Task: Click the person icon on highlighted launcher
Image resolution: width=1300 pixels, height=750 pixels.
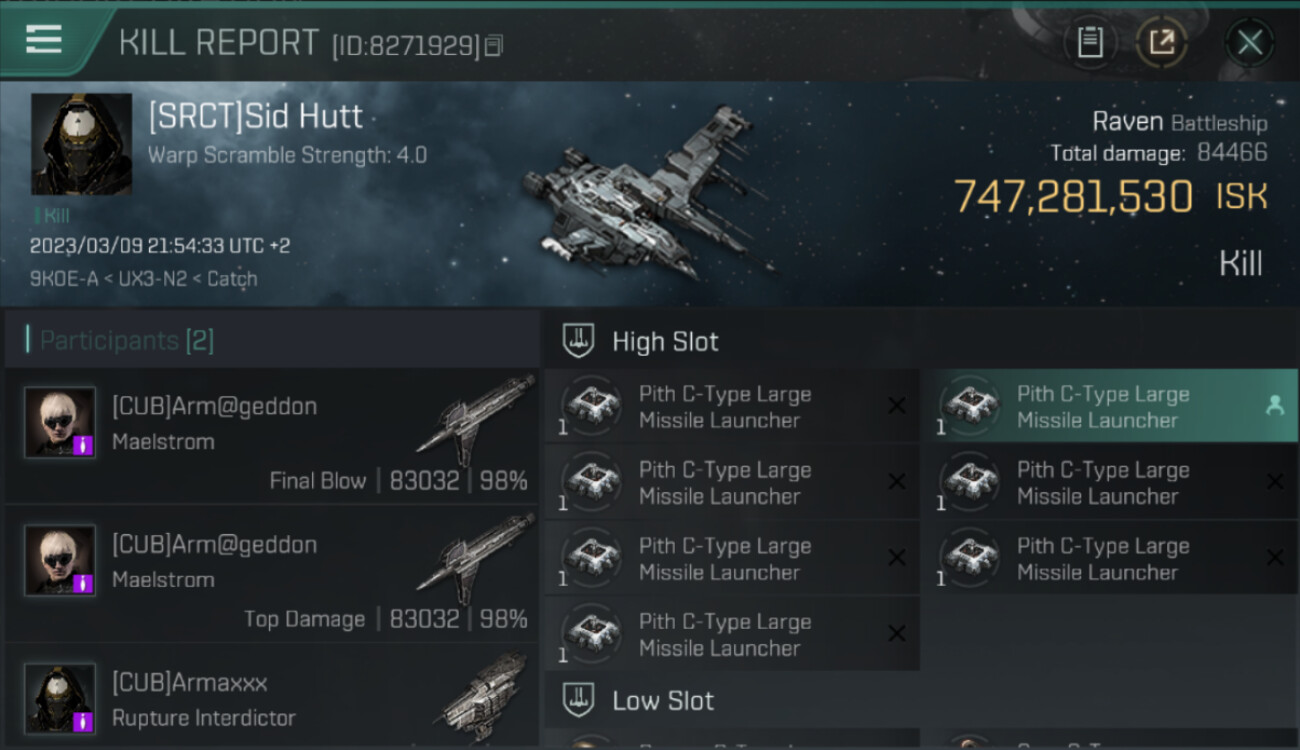Action: coord(1274,405)
